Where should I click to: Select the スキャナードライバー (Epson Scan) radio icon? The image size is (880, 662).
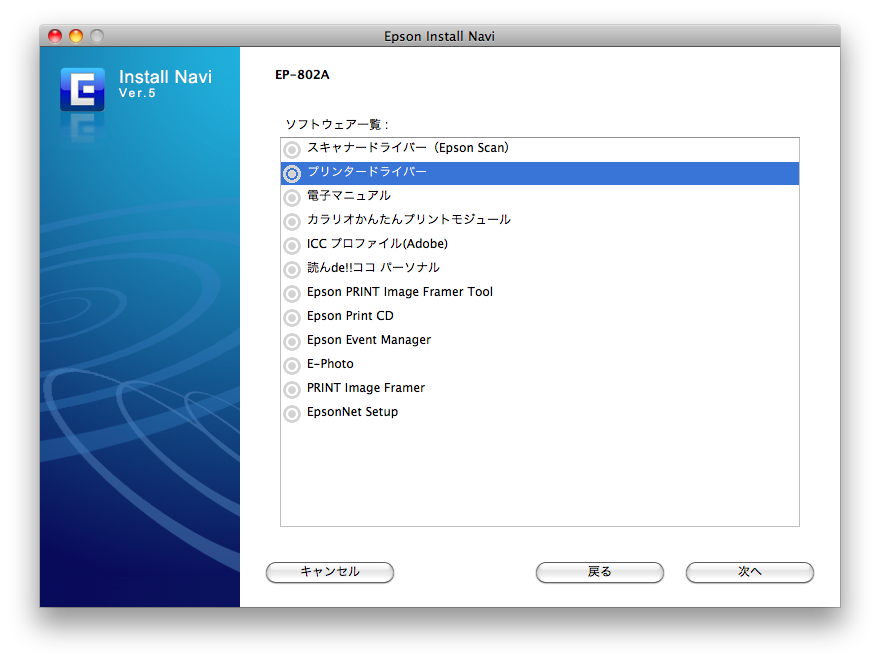(x=292, y=149)
